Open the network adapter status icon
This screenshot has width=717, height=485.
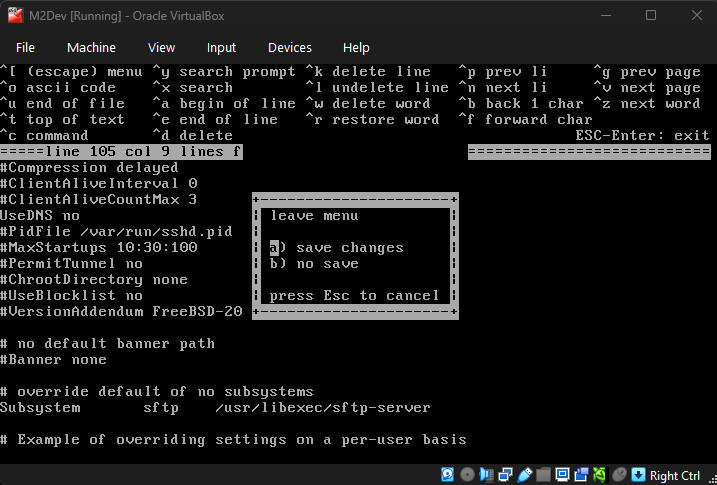pyautogui.click(x=505, y=474)
